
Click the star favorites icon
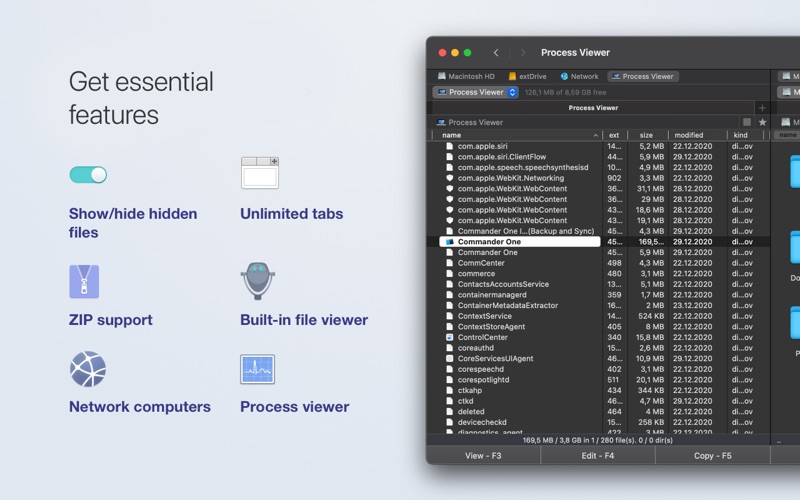(763, 122)
